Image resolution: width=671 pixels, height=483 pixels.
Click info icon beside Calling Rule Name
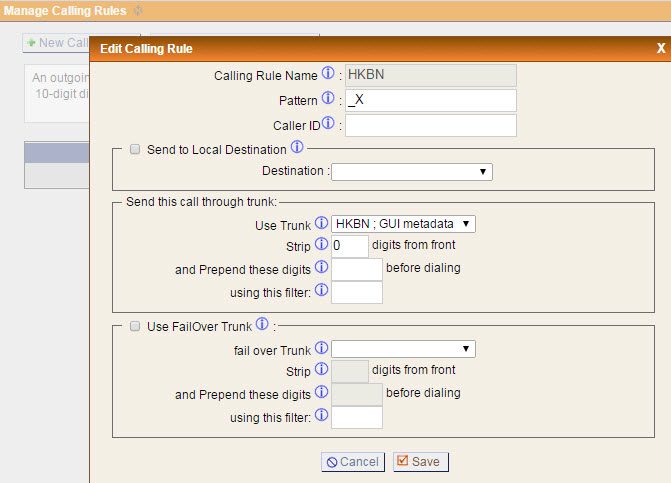click(x=328, y=73)
